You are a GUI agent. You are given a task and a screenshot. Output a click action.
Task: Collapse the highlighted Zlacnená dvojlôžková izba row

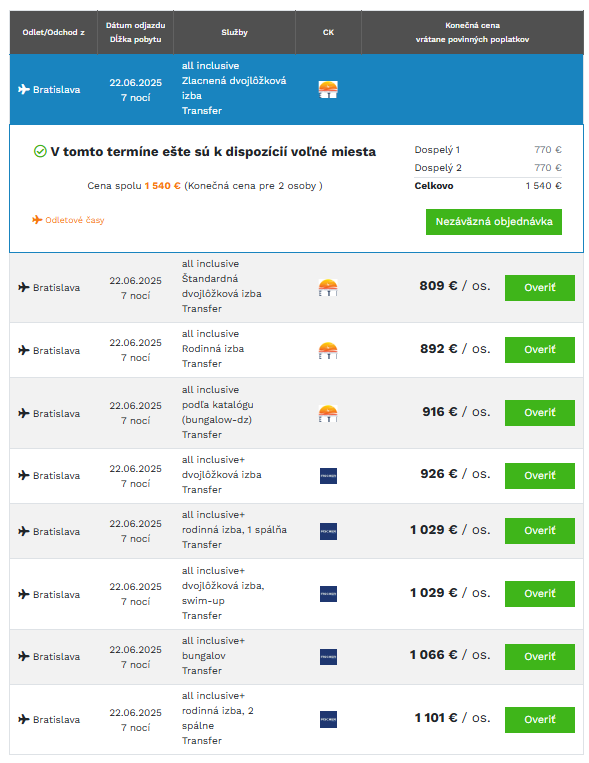pos(296,89)
